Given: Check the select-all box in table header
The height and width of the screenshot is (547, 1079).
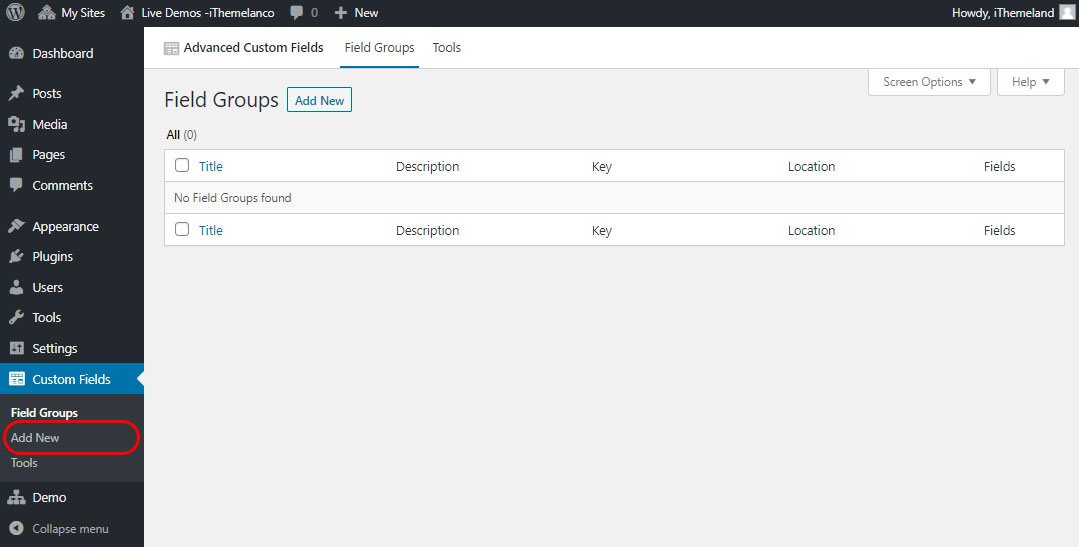Looking at the screenshot, I should (182, 165).
